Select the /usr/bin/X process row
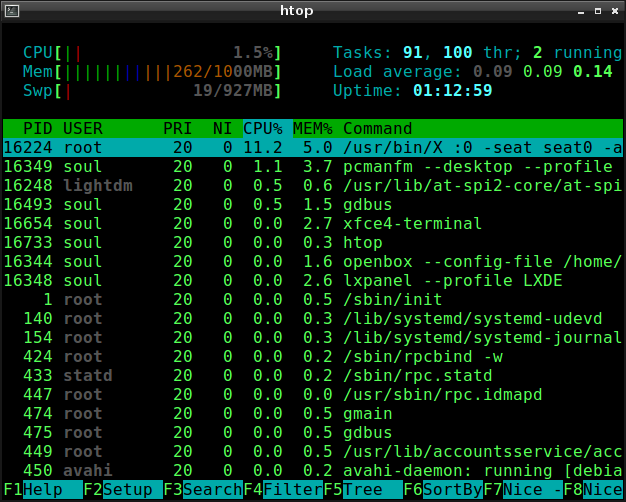The image size is (626, 502). [x=313, y=148]
